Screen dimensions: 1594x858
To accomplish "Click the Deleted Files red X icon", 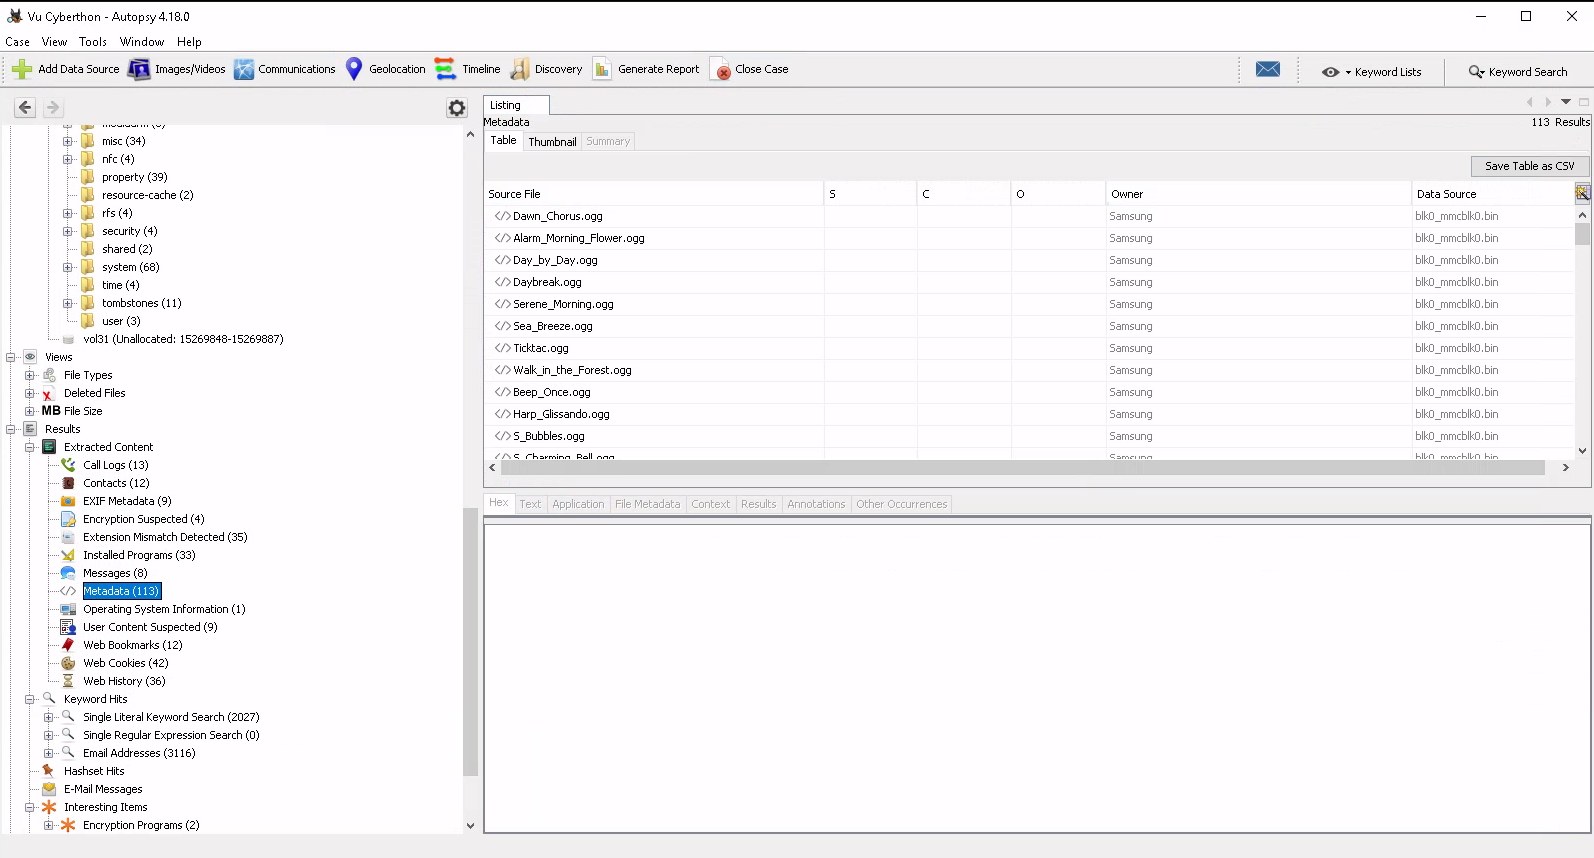I will [x=49, y=393].
